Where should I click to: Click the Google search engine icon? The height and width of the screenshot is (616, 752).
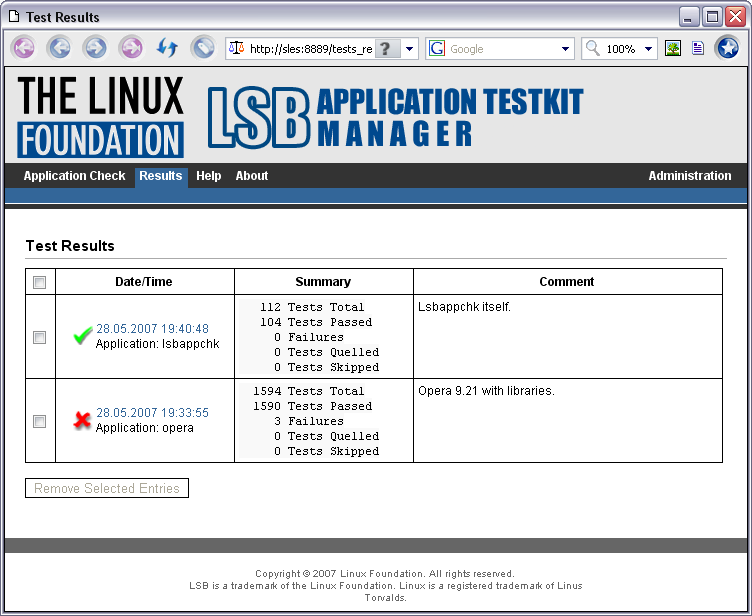436,48
